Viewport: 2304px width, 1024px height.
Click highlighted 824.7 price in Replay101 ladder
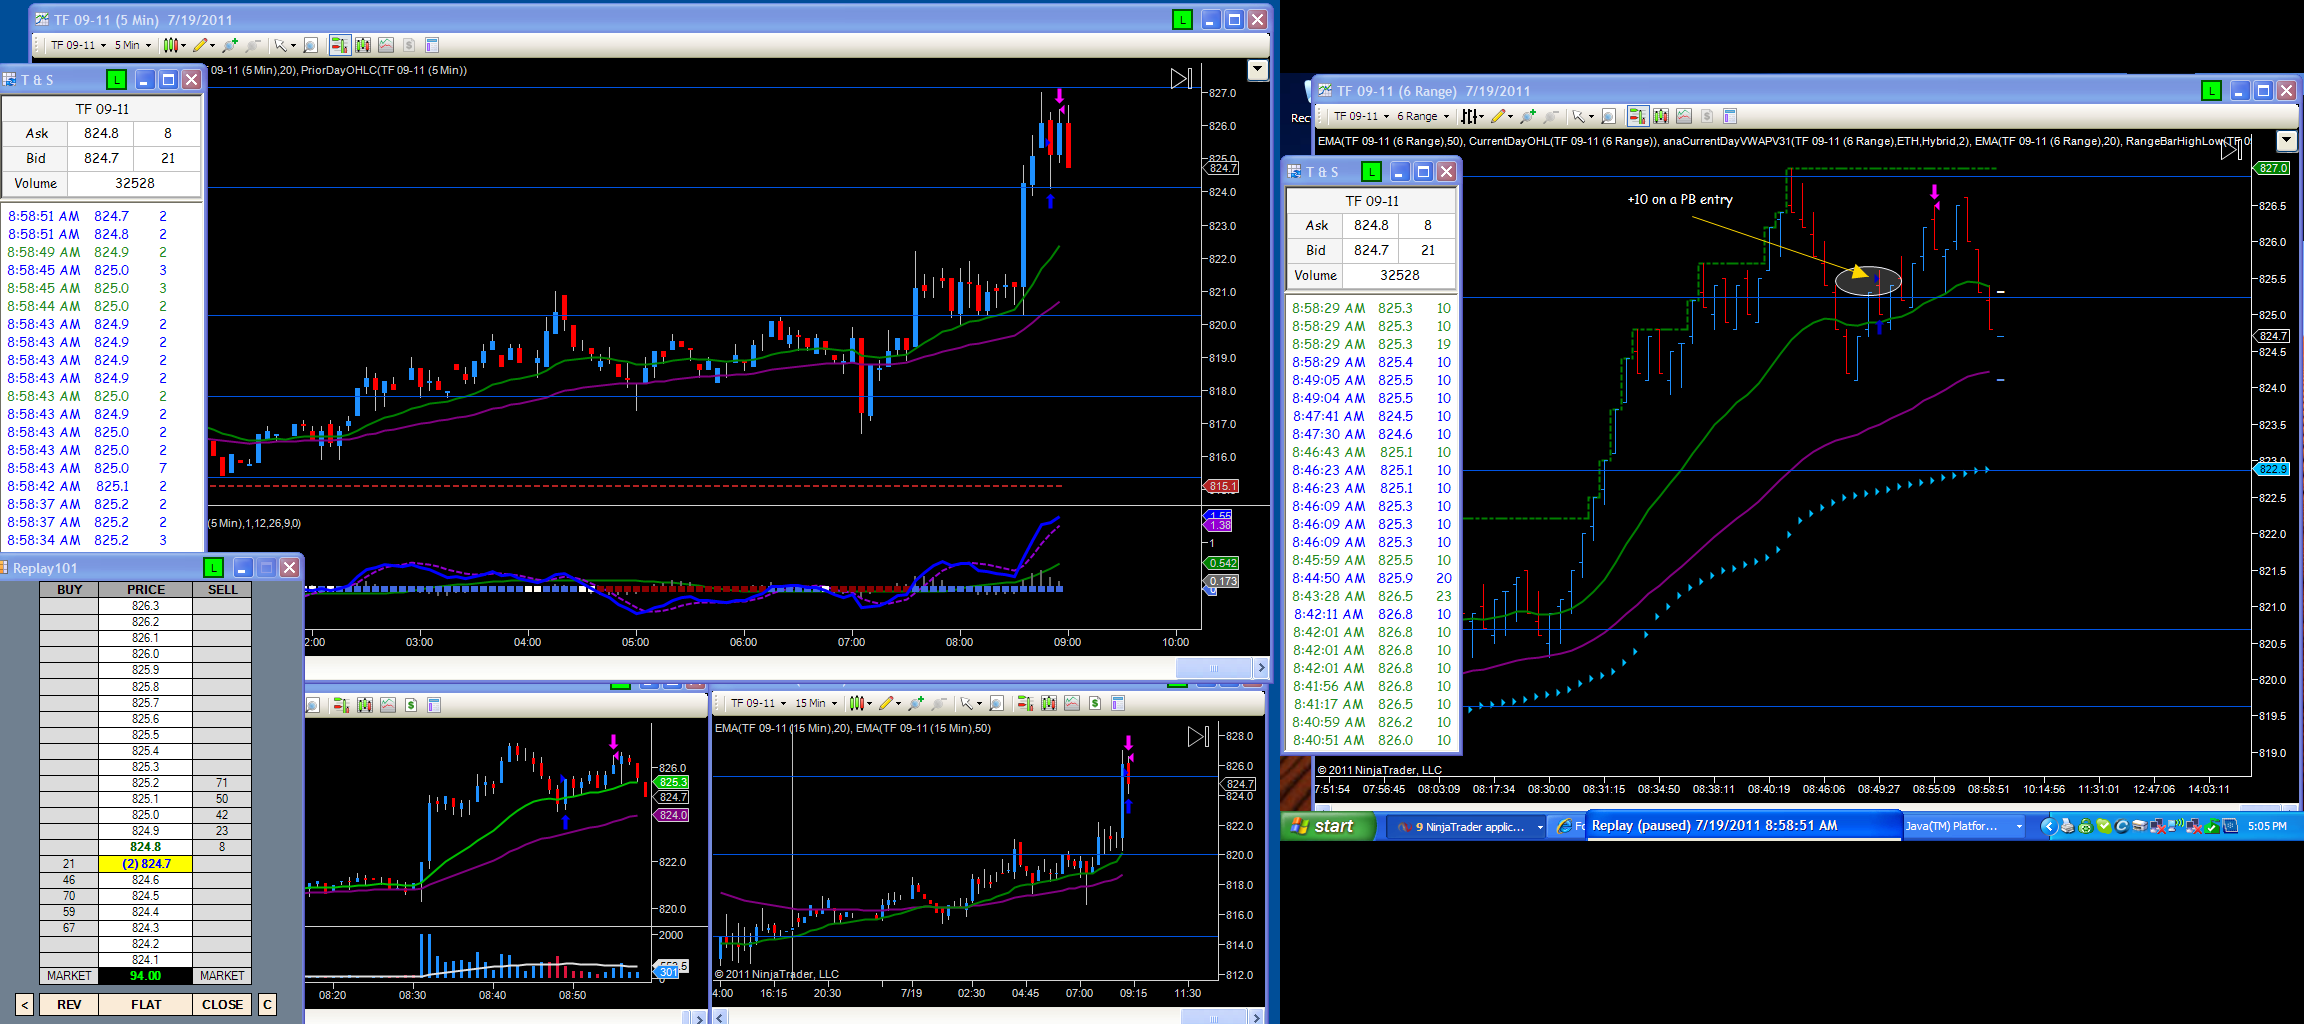pyautogui.click(x=146, y=864)
